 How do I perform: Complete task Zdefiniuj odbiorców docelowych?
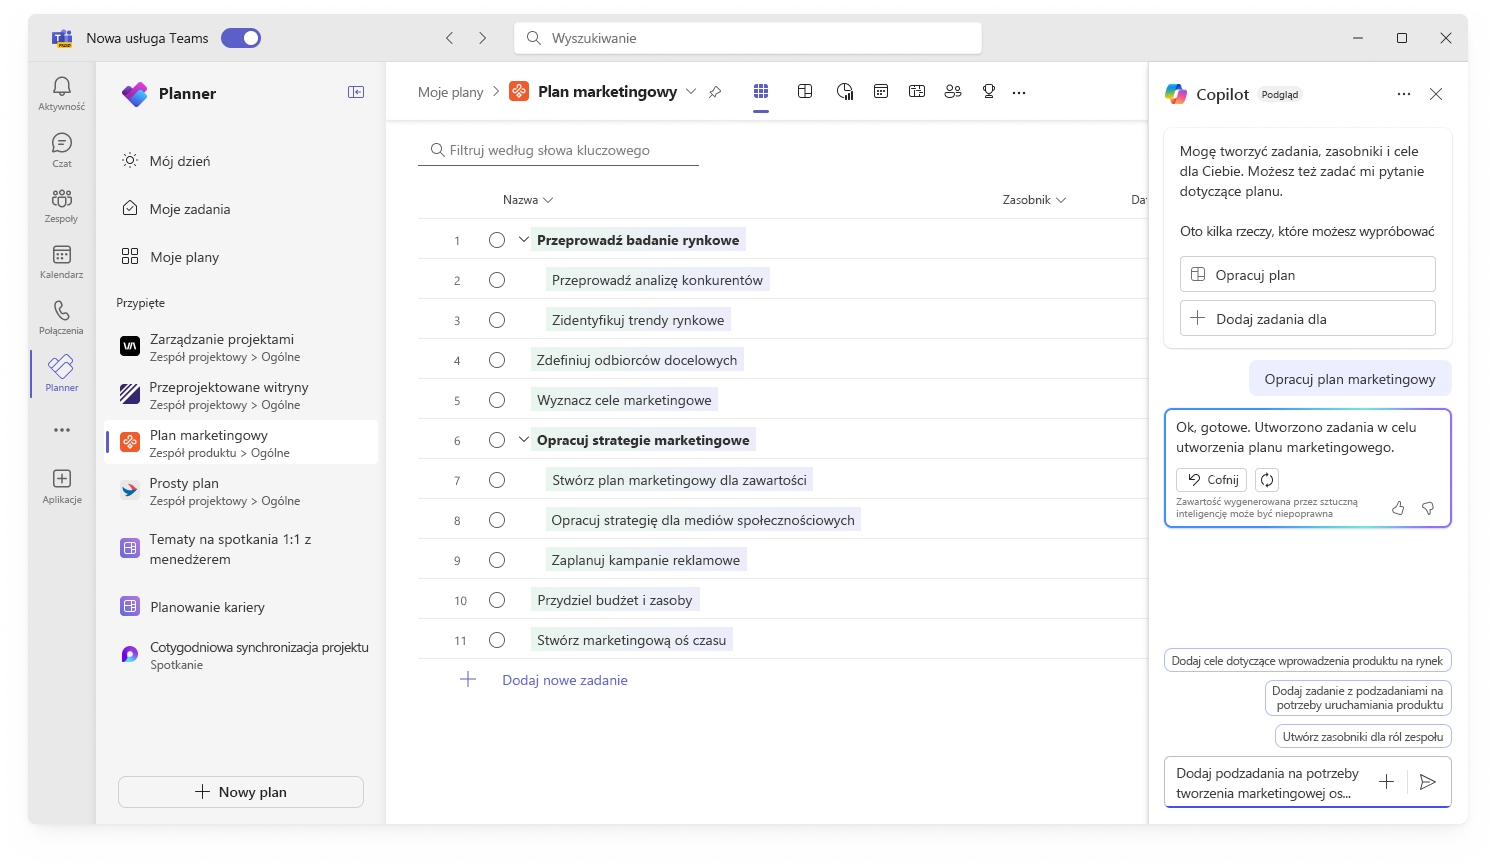pyautogui.click(x=497, y=360)
